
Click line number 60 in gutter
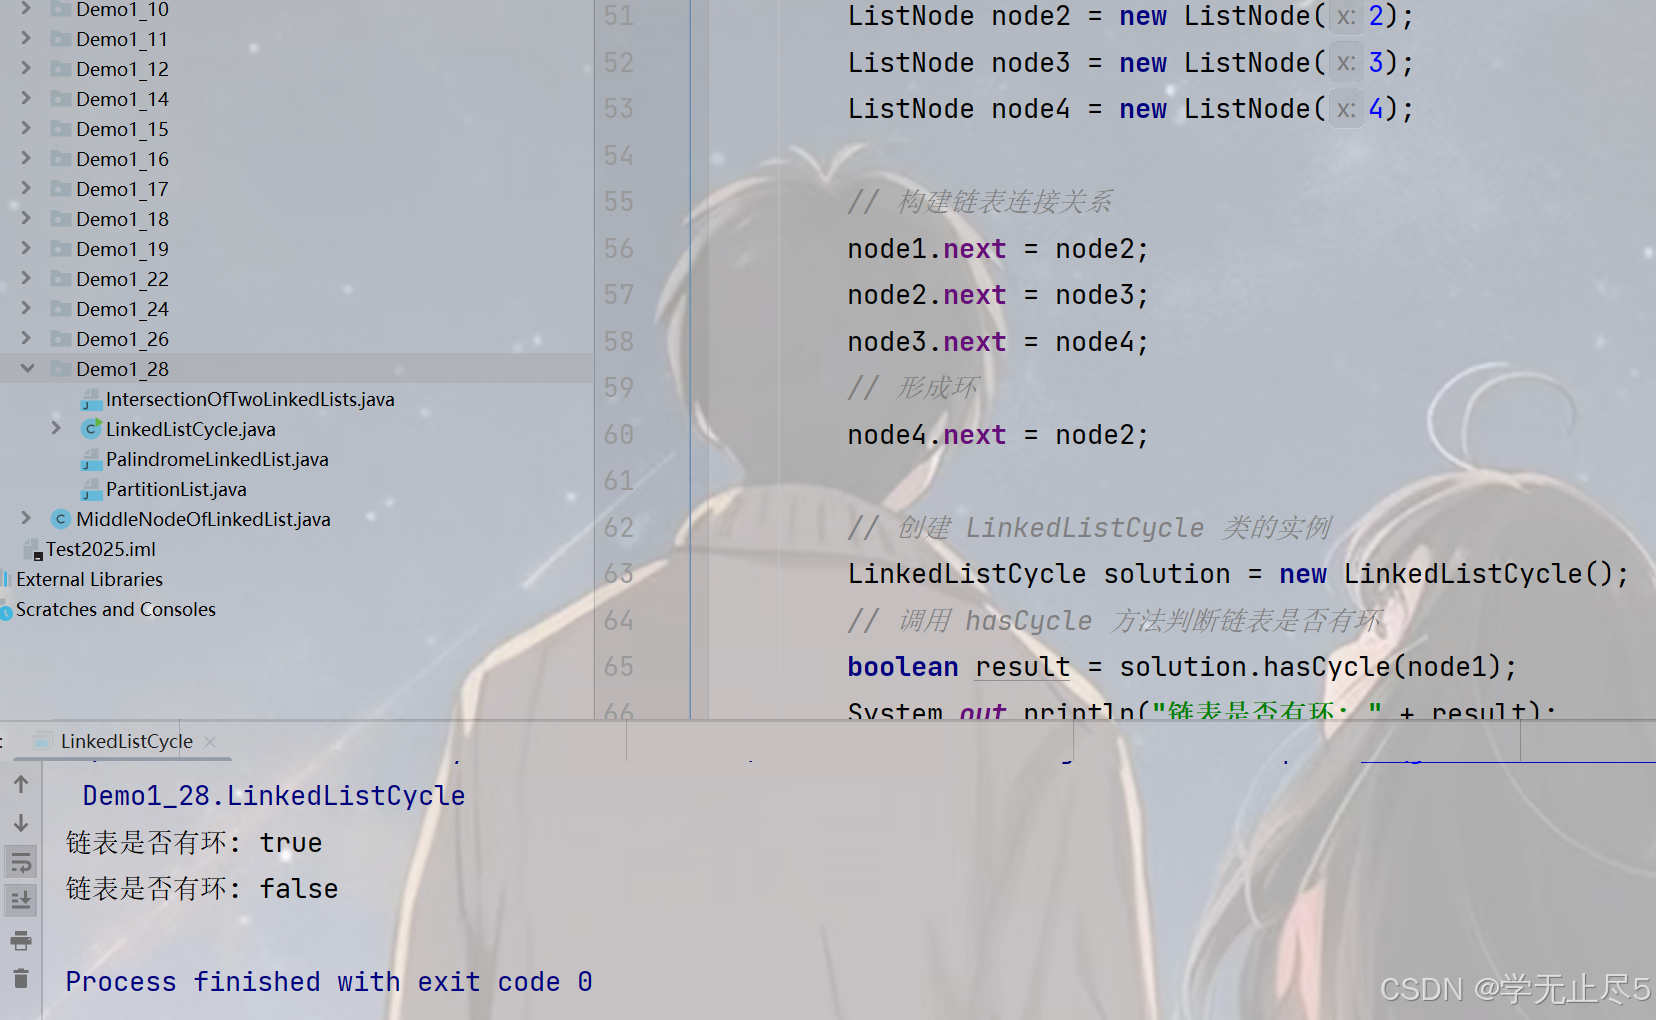619,434
